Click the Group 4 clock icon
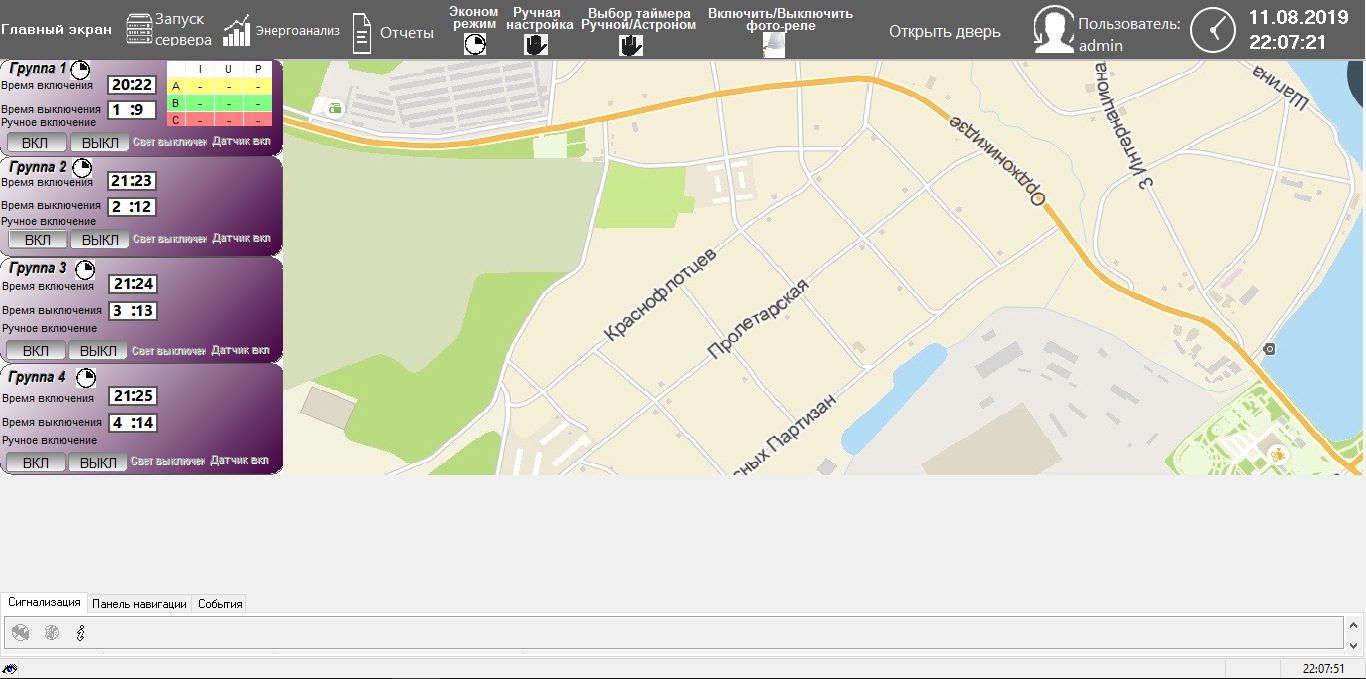Screen dimensions: 1366x679 click(86, 377)
